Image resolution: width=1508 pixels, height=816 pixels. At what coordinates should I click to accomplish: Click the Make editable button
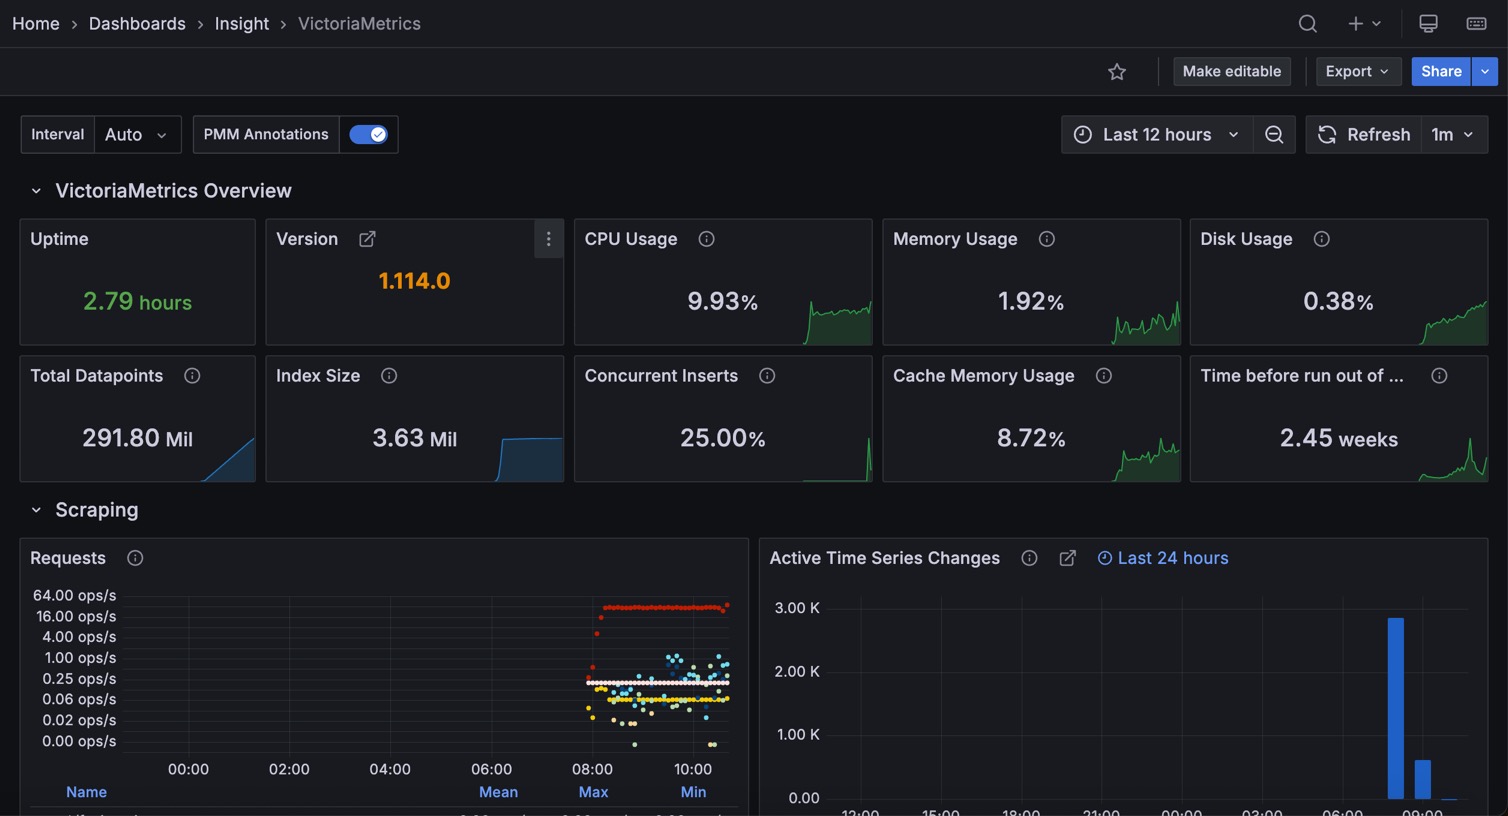1231,71
